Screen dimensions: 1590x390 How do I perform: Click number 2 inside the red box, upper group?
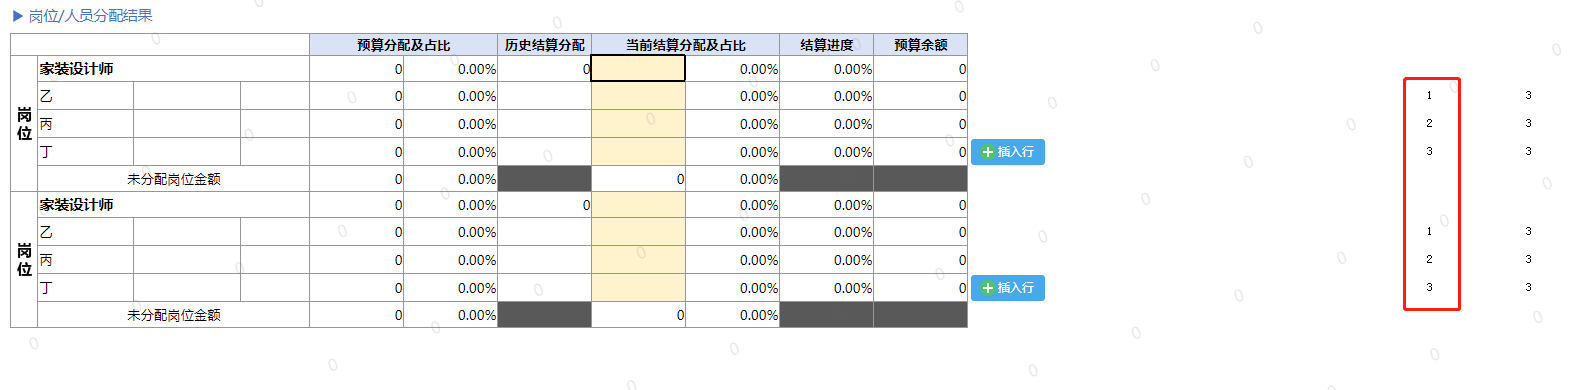coord(1429,123)
